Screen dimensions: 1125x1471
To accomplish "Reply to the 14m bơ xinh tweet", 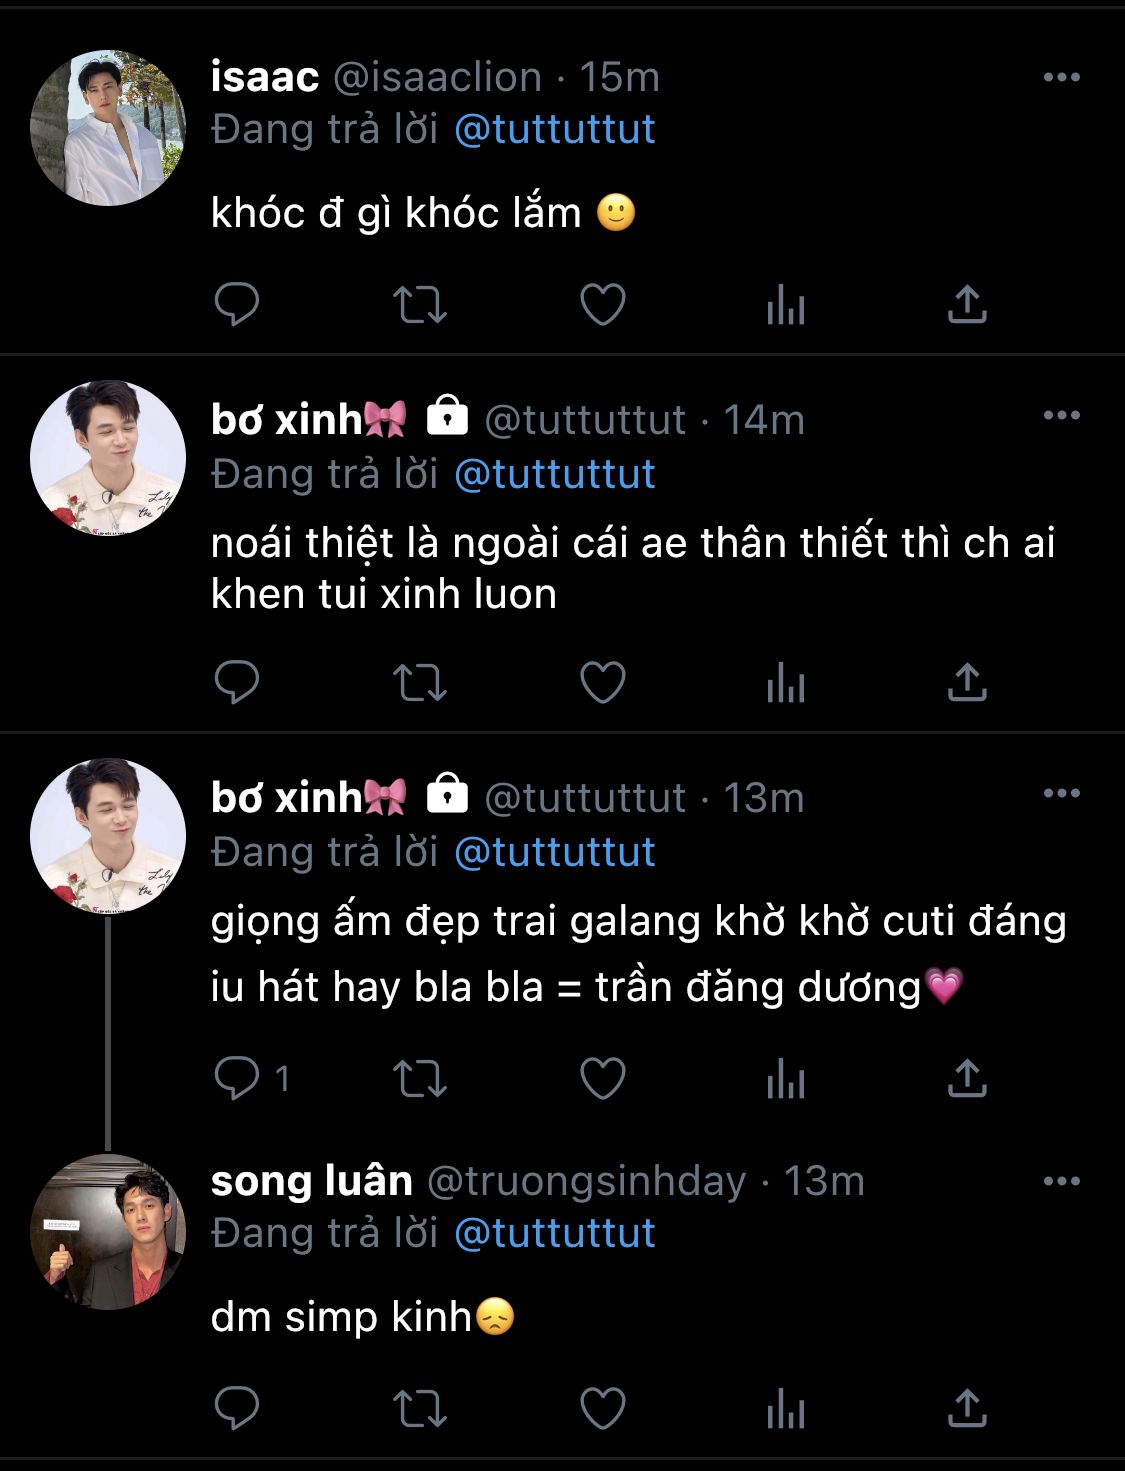I will coord(237,682).
